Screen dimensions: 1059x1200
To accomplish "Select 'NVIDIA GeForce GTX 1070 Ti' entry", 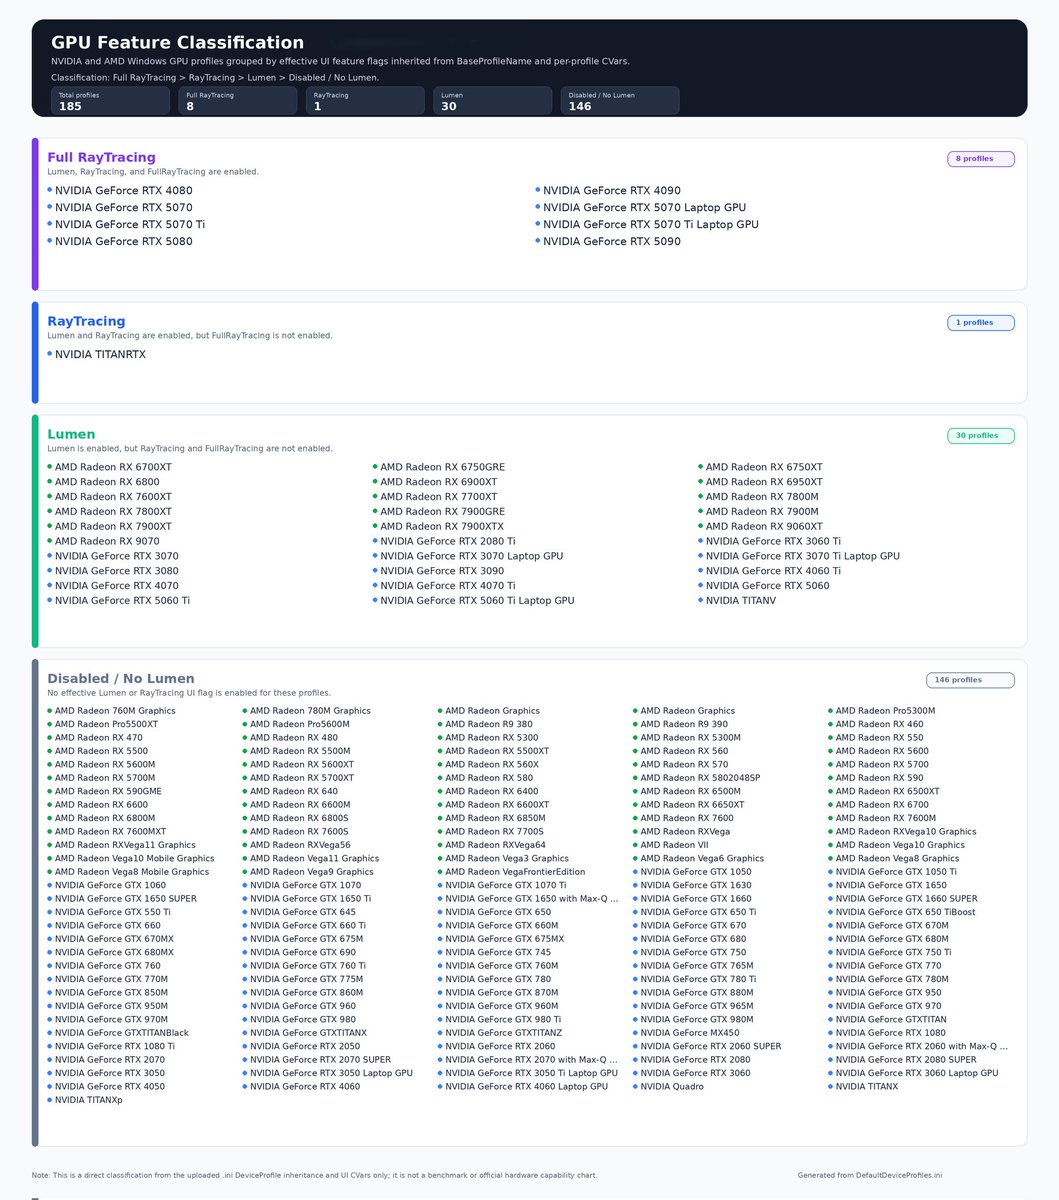I will 502,885.
